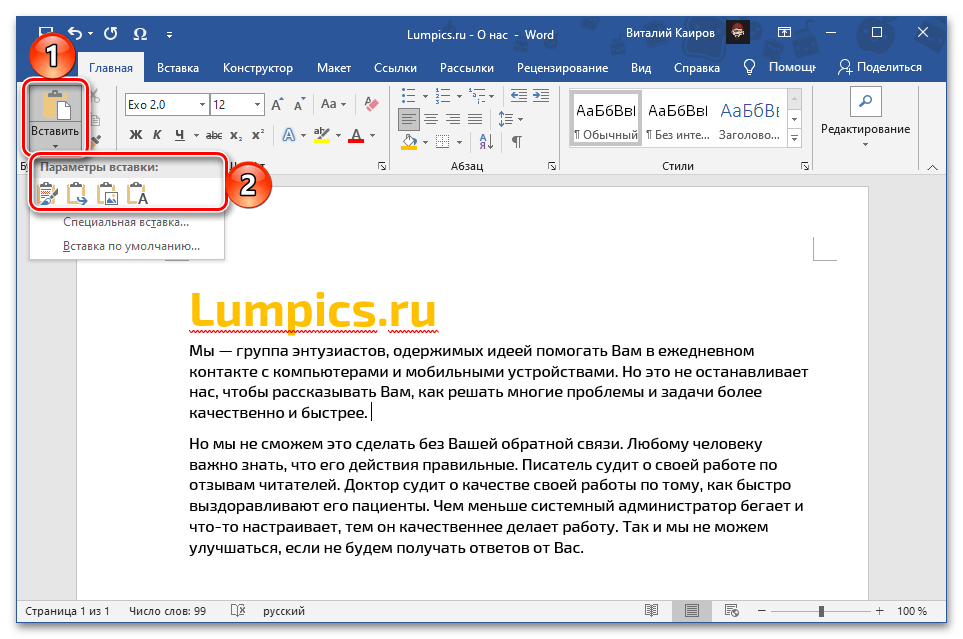
Task: Toggle bold (Ж) formatting
Action: point(135,135)
